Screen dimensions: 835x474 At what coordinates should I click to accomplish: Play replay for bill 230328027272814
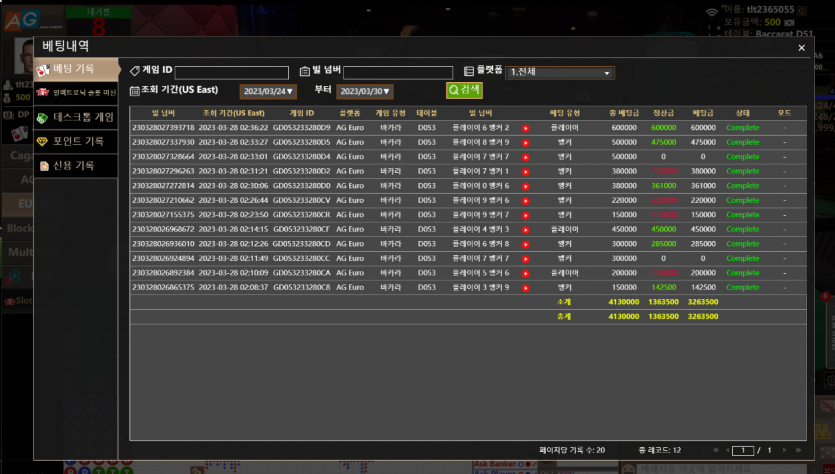click(526, 186)
